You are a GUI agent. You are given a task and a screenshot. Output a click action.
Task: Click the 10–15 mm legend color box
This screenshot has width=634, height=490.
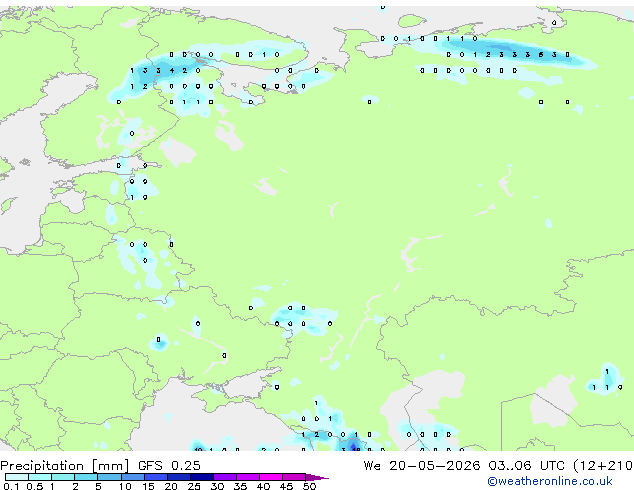click(x=133, y=477)
